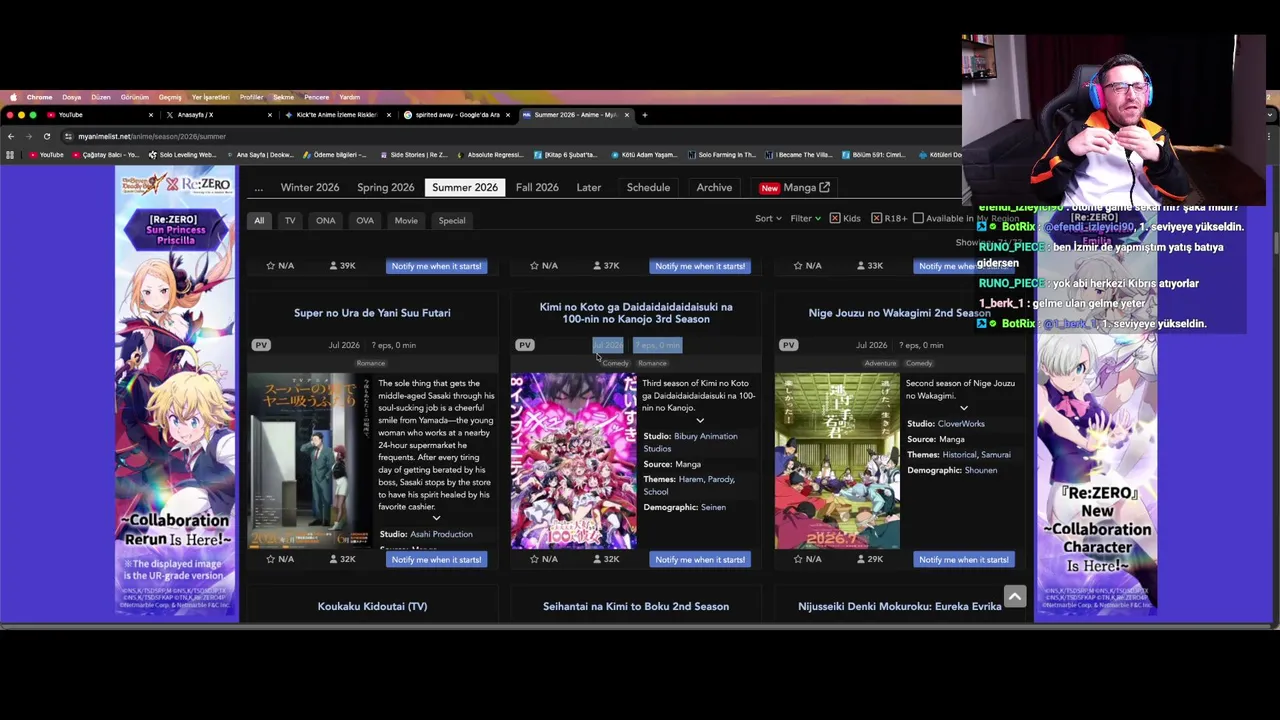Close the spirited away Google tab
Image resolution: width=1280 pixels, height=720 pixels.
point(508,115)
